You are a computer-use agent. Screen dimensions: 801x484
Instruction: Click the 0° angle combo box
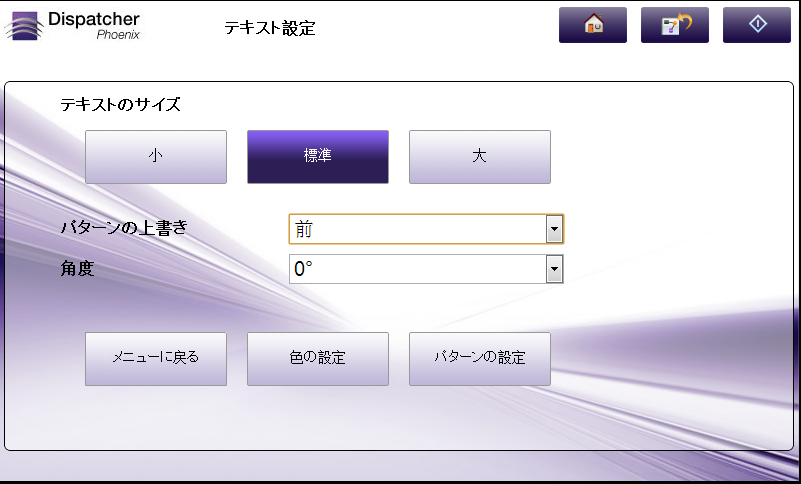(426, 269)
